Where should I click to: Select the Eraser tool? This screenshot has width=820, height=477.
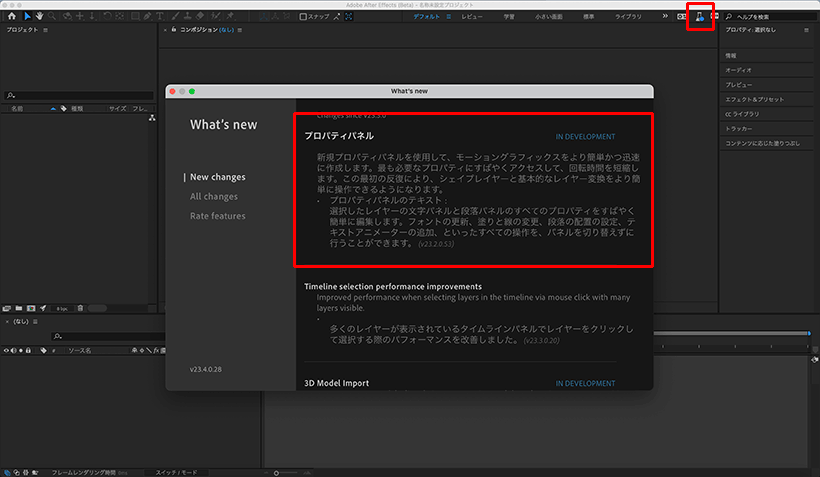point(200,16)
